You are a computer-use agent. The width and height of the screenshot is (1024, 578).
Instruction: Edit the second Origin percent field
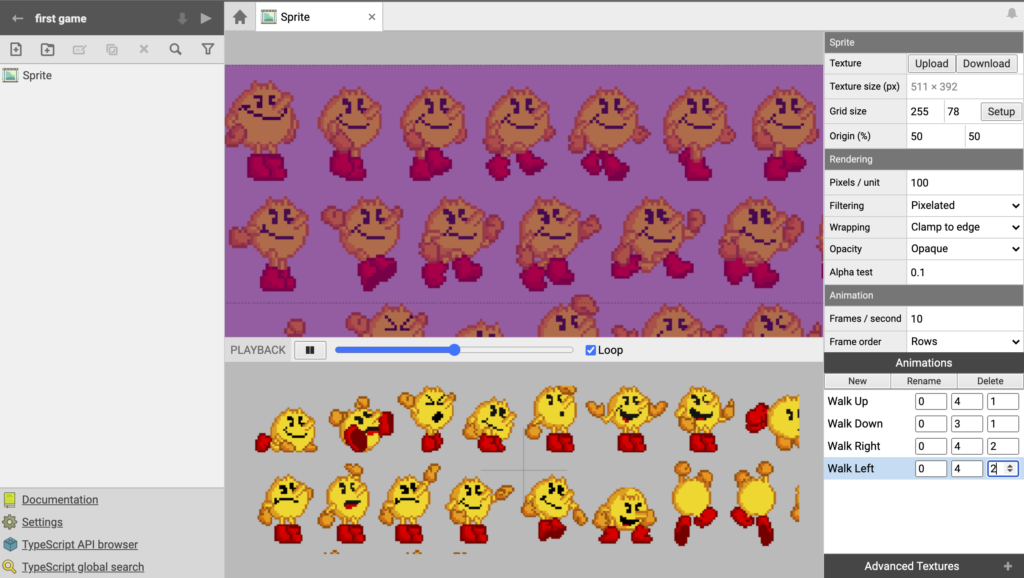tap(994, 136)
